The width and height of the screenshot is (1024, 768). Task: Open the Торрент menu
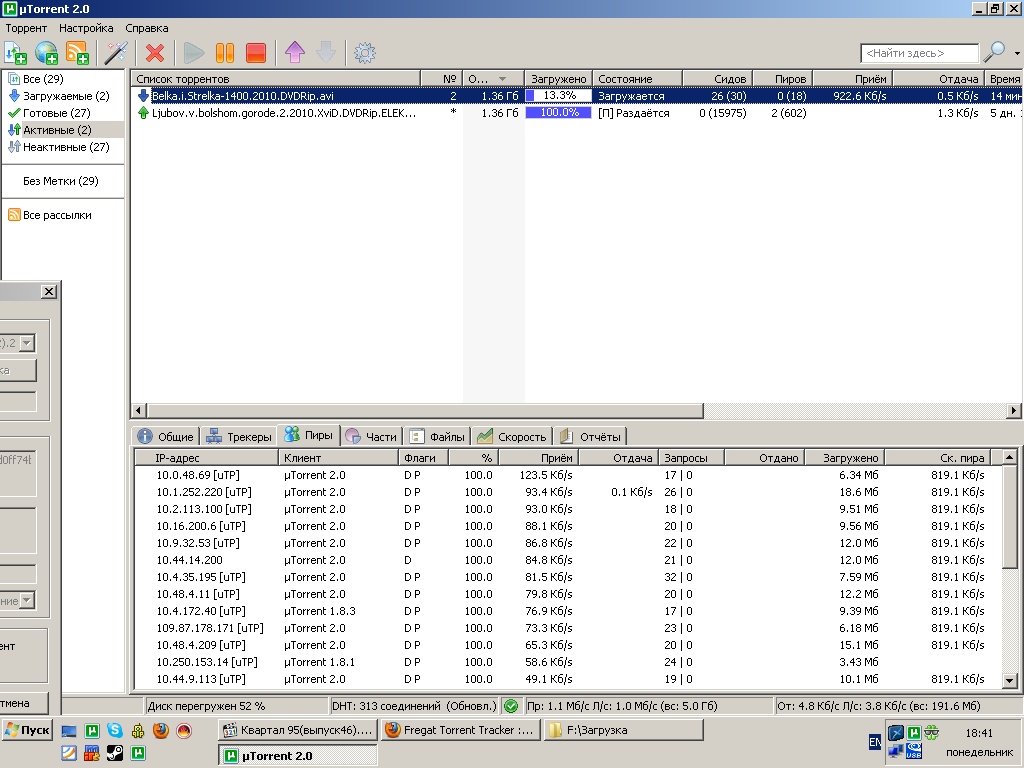pos(26,28)
